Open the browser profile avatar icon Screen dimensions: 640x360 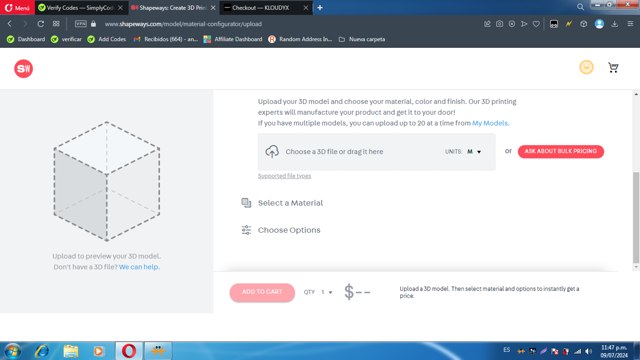[x=599, y=24]
